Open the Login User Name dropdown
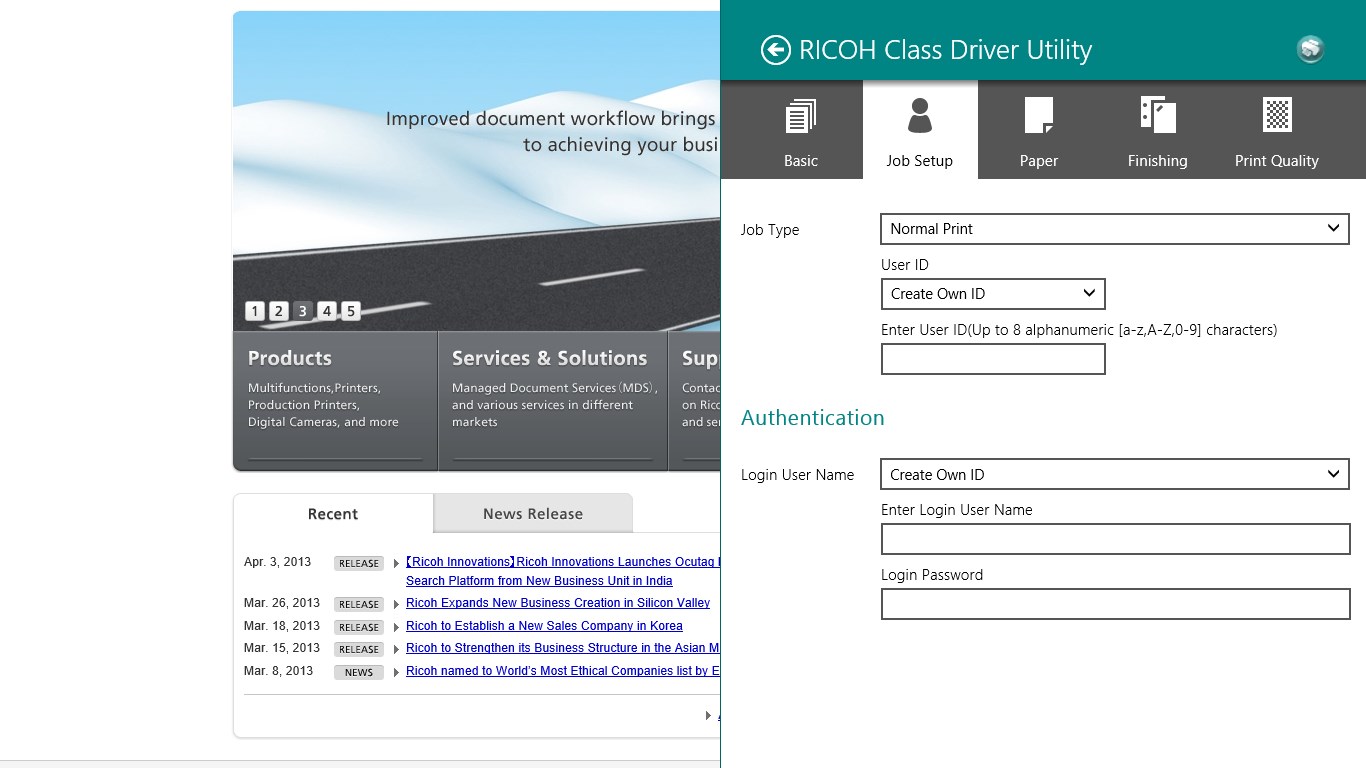Screen dimensions: 1366x768 (x=1115, y=474)
